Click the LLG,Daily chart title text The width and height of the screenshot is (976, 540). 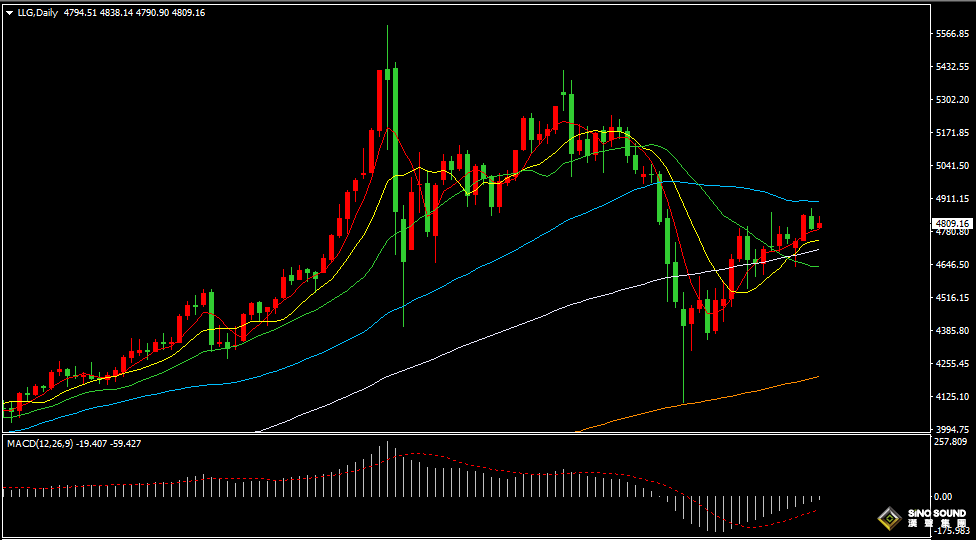click(38, 12)
